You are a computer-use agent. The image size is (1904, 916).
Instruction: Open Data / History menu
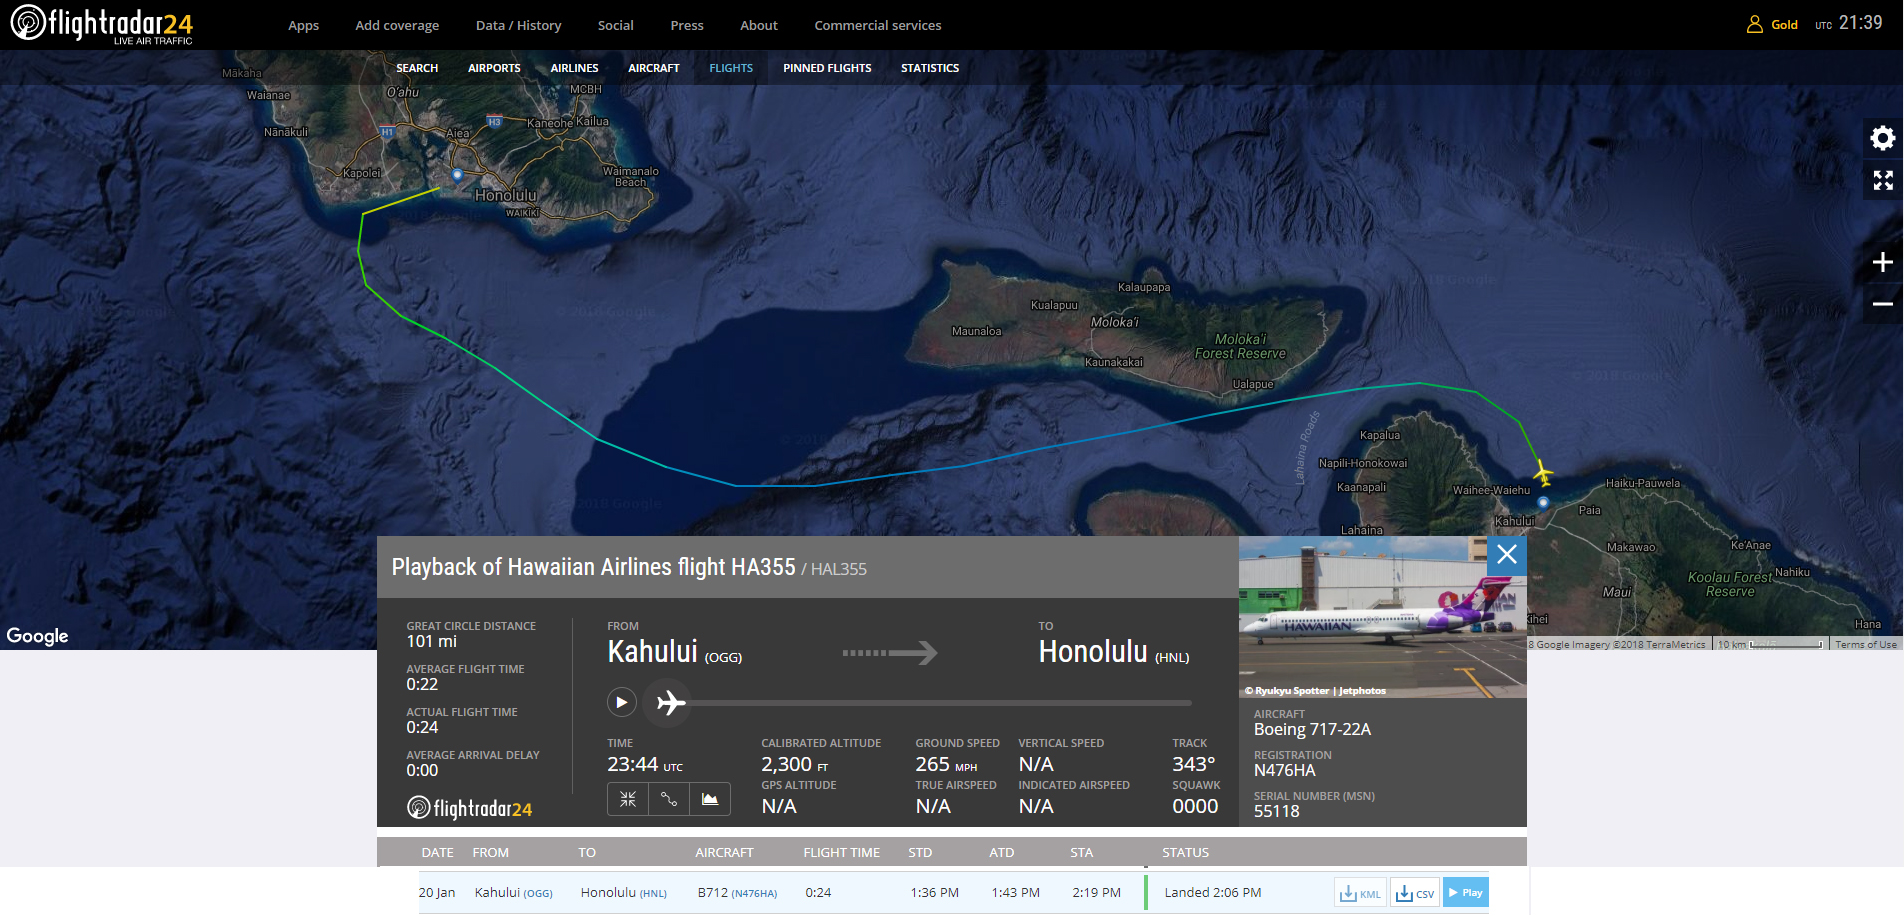coord(518,25)
